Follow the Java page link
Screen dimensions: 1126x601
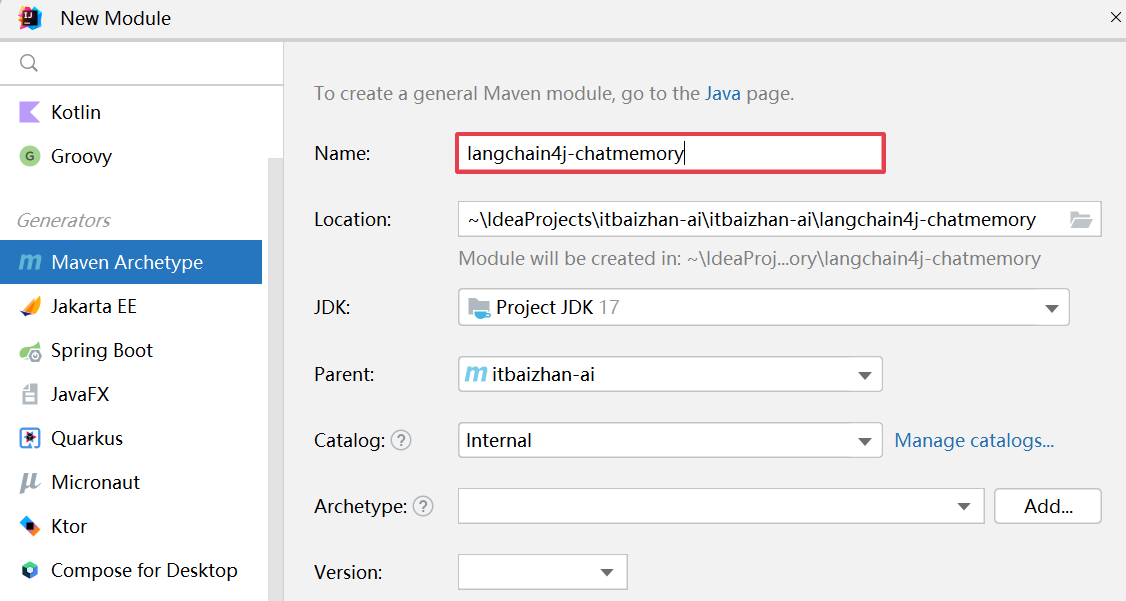(x=722, y=93)
